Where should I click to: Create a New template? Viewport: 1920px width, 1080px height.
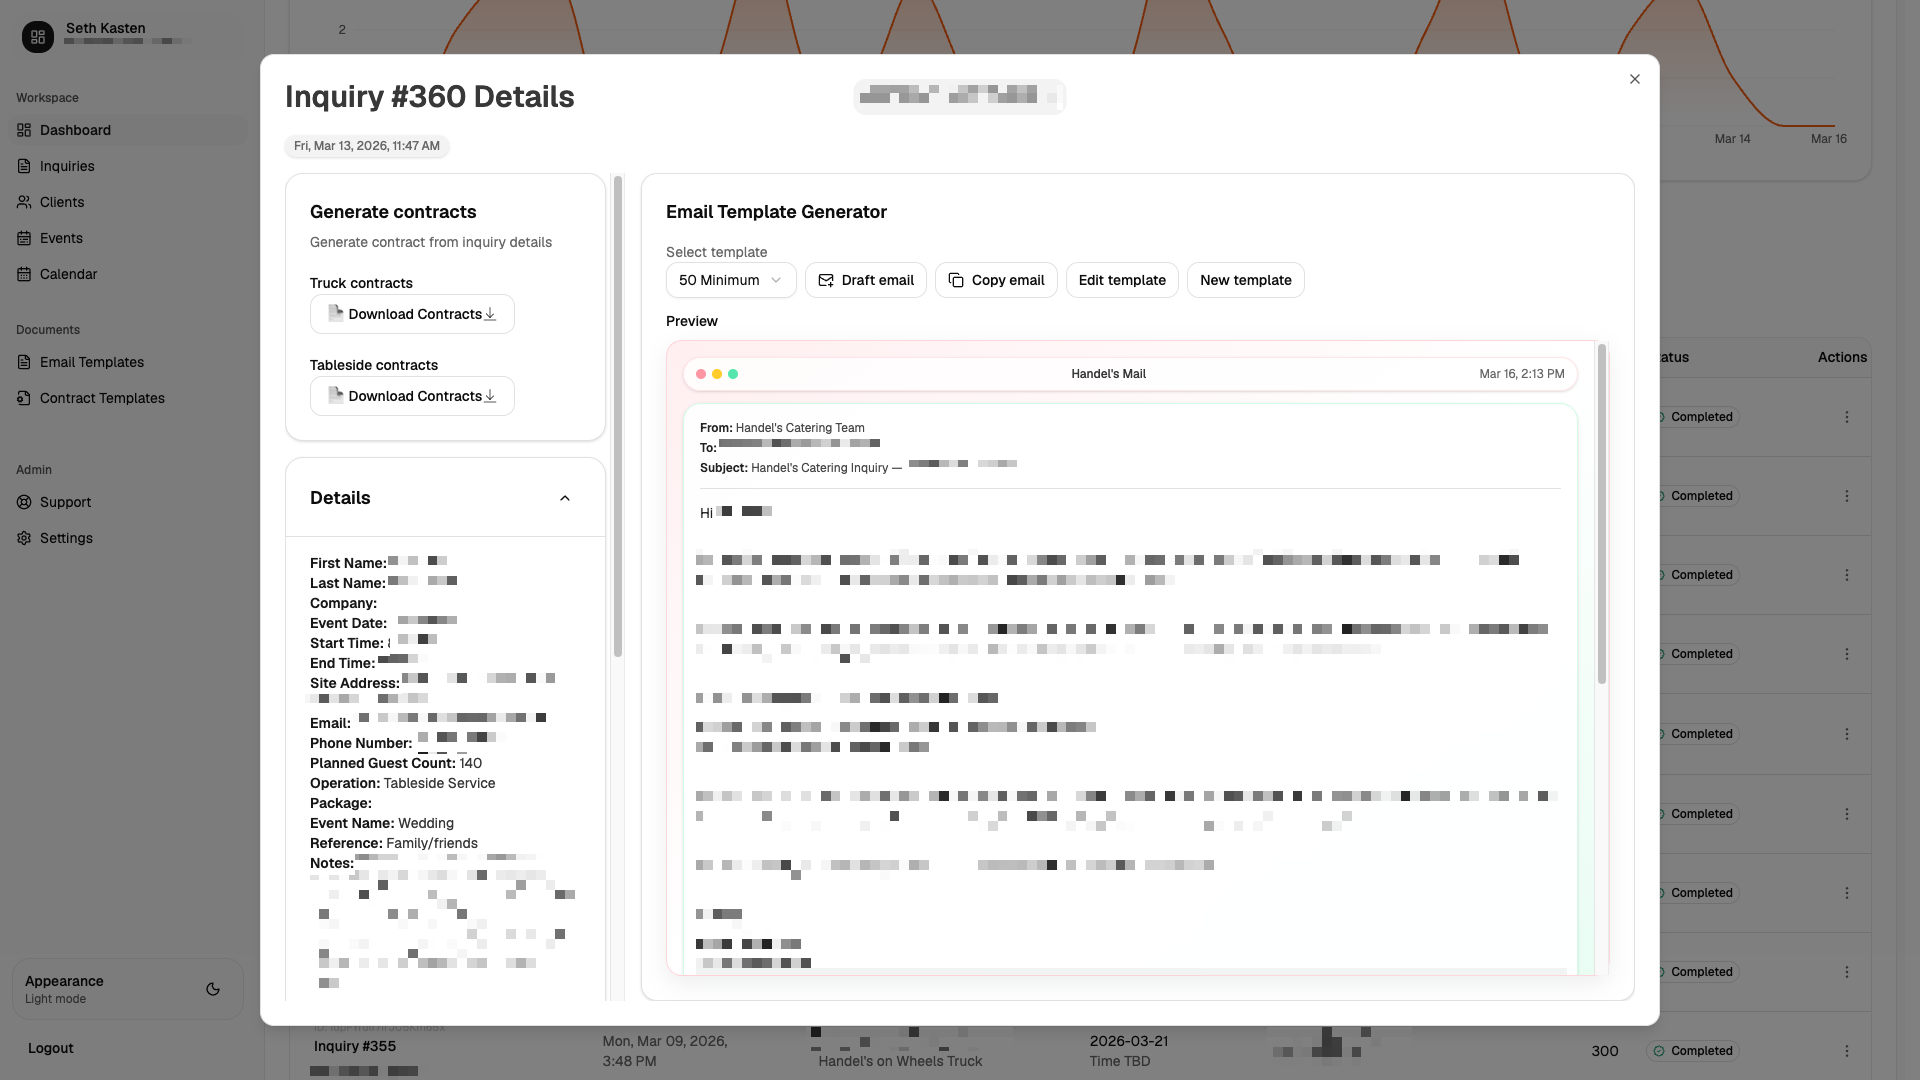coord(1245,280)
